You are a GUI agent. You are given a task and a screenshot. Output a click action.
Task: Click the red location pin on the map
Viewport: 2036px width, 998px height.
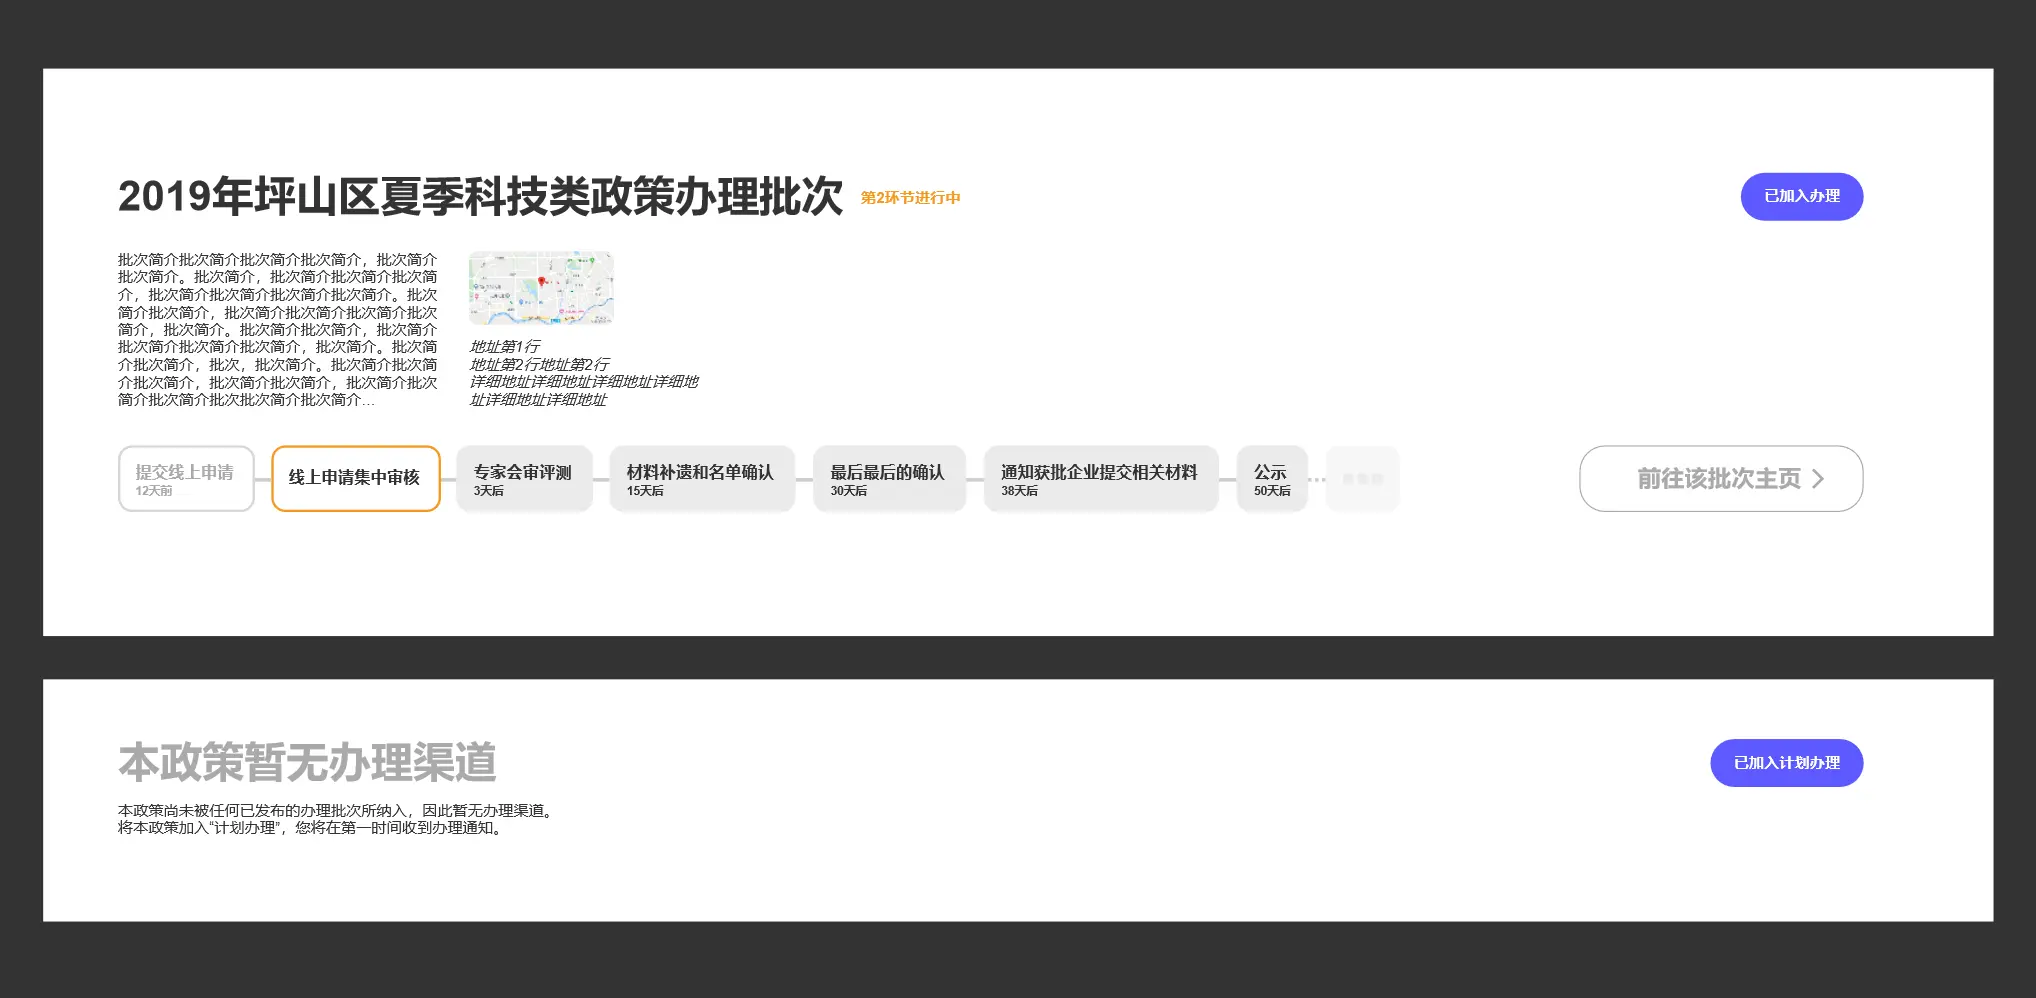point(541,282)
